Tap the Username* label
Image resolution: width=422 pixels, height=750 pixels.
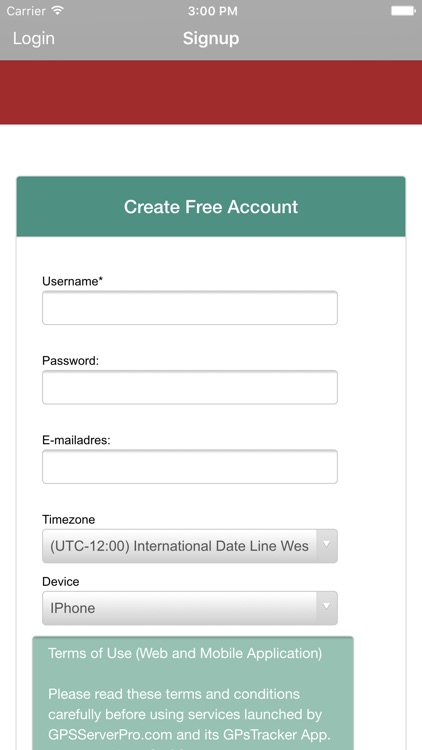(73, 281)
